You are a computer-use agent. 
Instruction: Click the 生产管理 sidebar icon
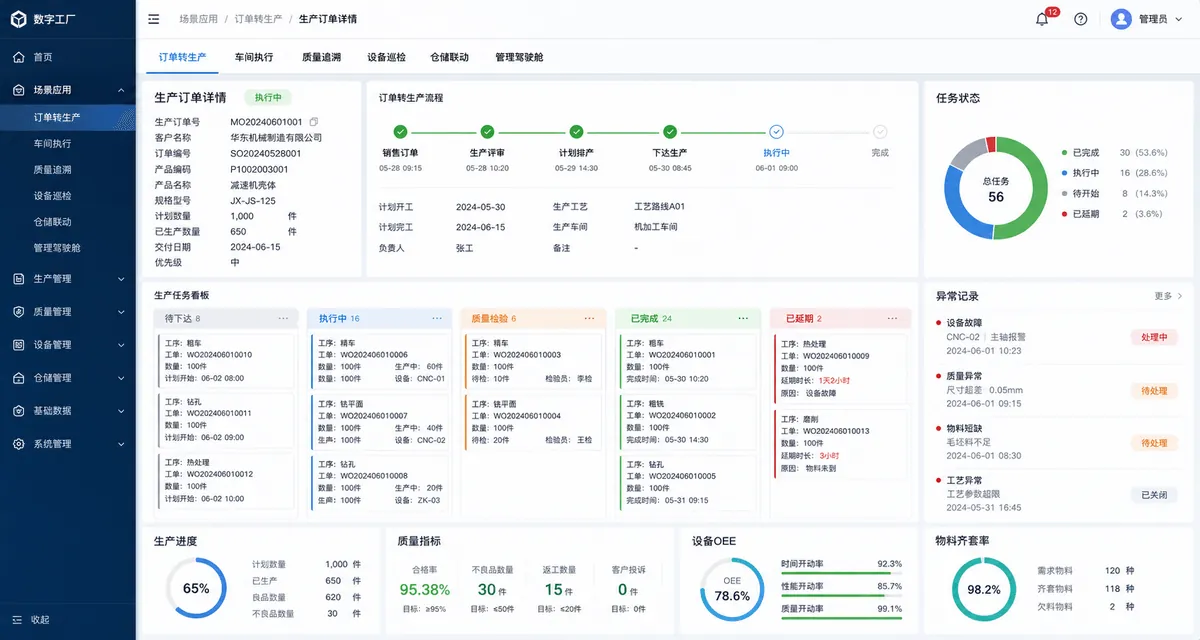pyautogui.click(x=18, y=279)
